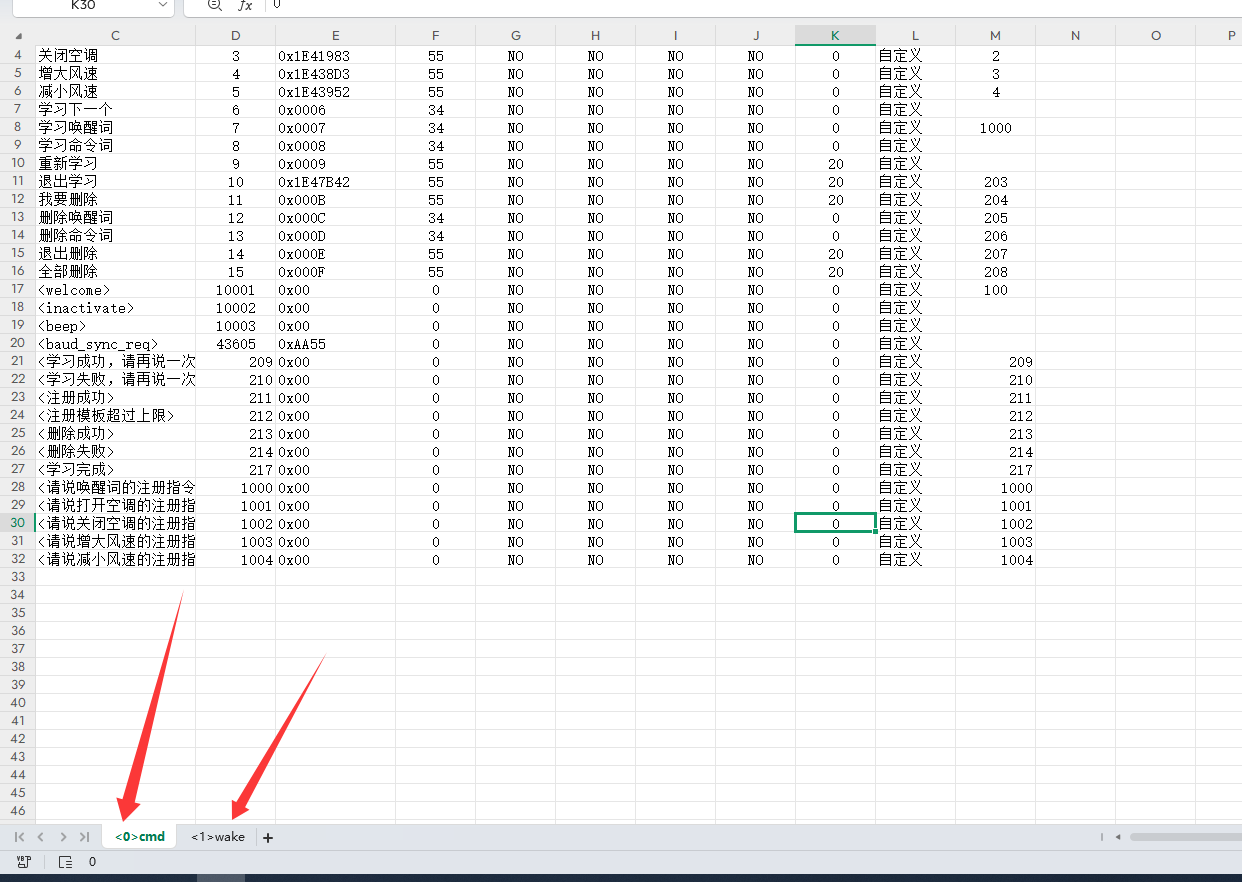Select row 17 header
The width and height of the screenshot is (1242, 882).
pos(18,290)
